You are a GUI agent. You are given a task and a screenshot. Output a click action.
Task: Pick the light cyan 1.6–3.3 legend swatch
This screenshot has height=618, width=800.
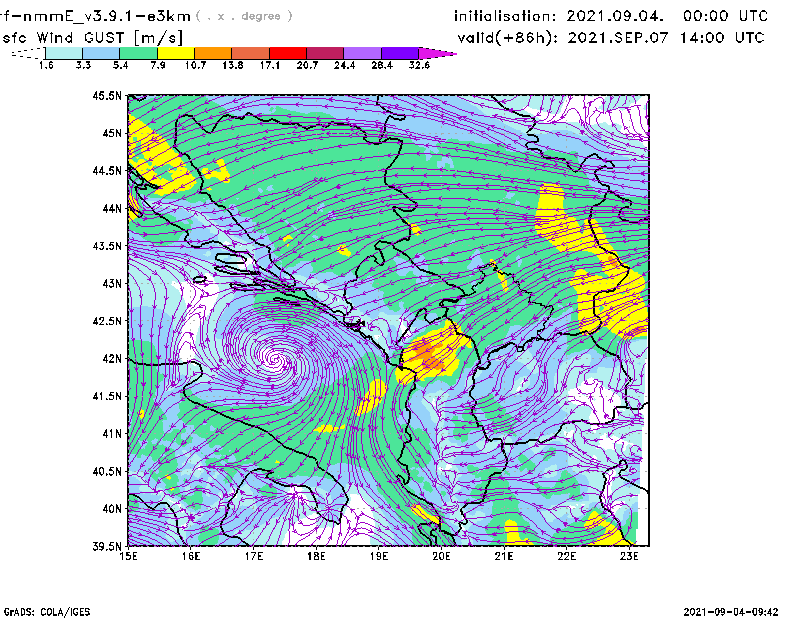(64, 53)
